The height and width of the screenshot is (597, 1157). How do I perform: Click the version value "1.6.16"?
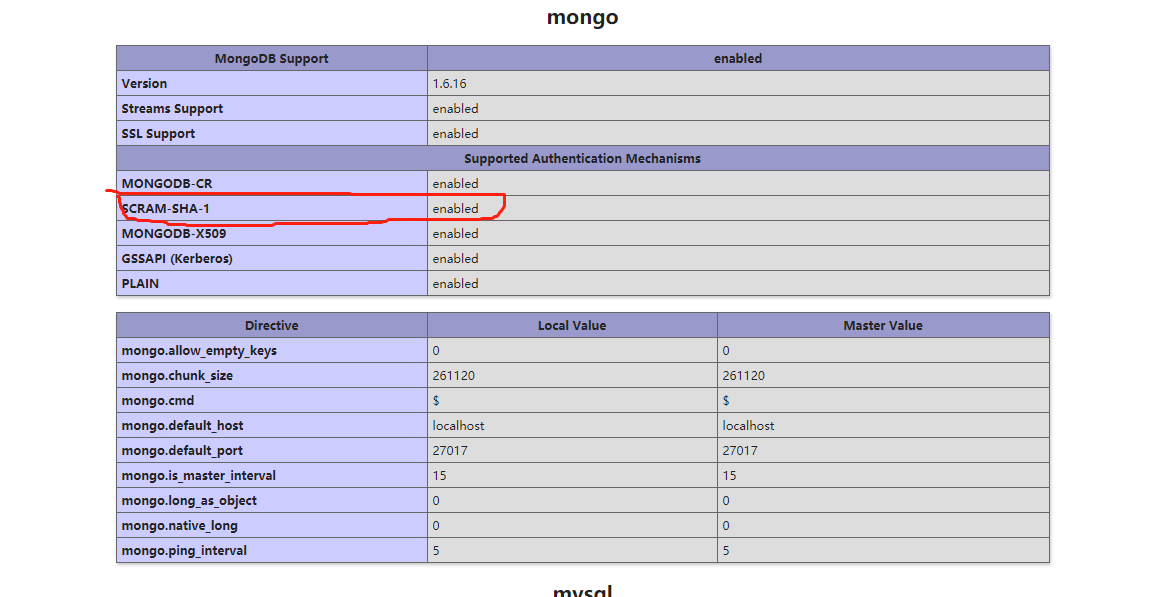click(x=449, y=83)
